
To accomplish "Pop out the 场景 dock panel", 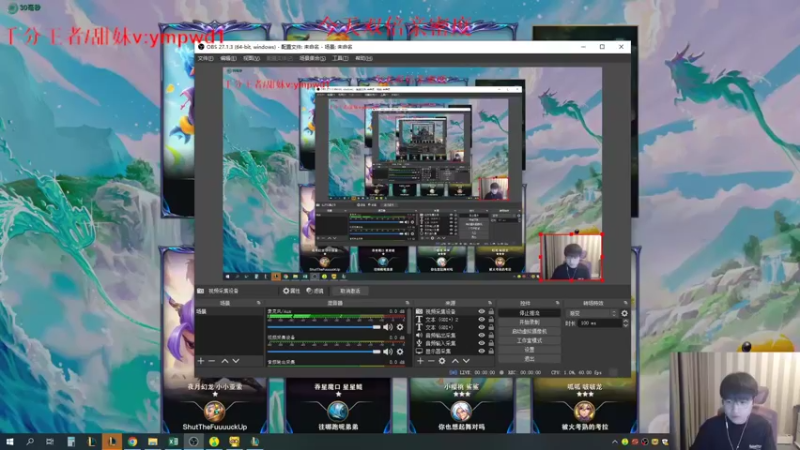I will tap(259, 303).
